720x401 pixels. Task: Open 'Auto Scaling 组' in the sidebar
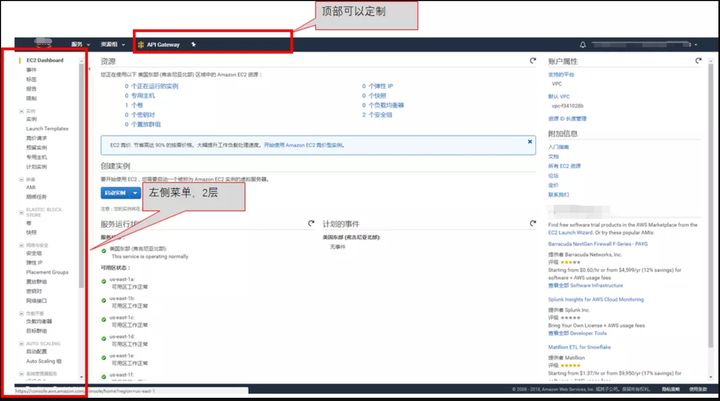click(44, 361)
